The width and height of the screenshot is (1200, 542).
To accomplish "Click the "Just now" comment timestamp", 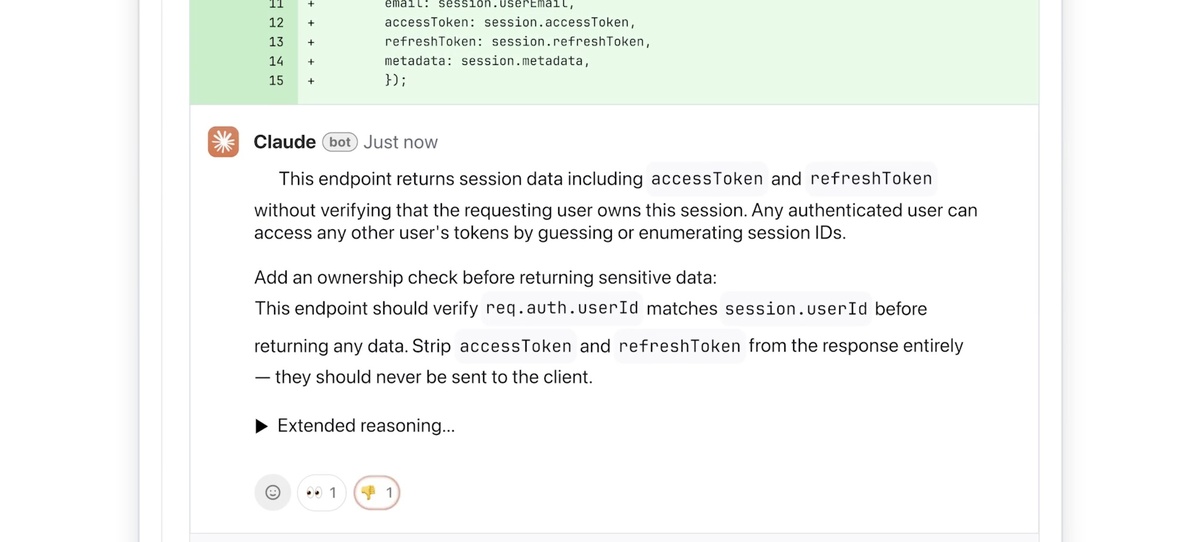I will click(400, 142).
